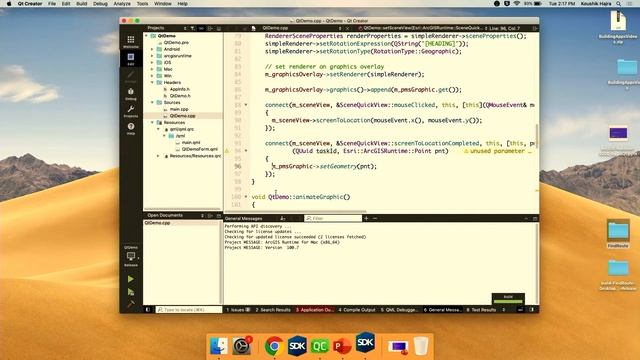Open the Help mode in sidebar
The width and height of the screenshot is (640, 360).
click(x=131, y=129)
